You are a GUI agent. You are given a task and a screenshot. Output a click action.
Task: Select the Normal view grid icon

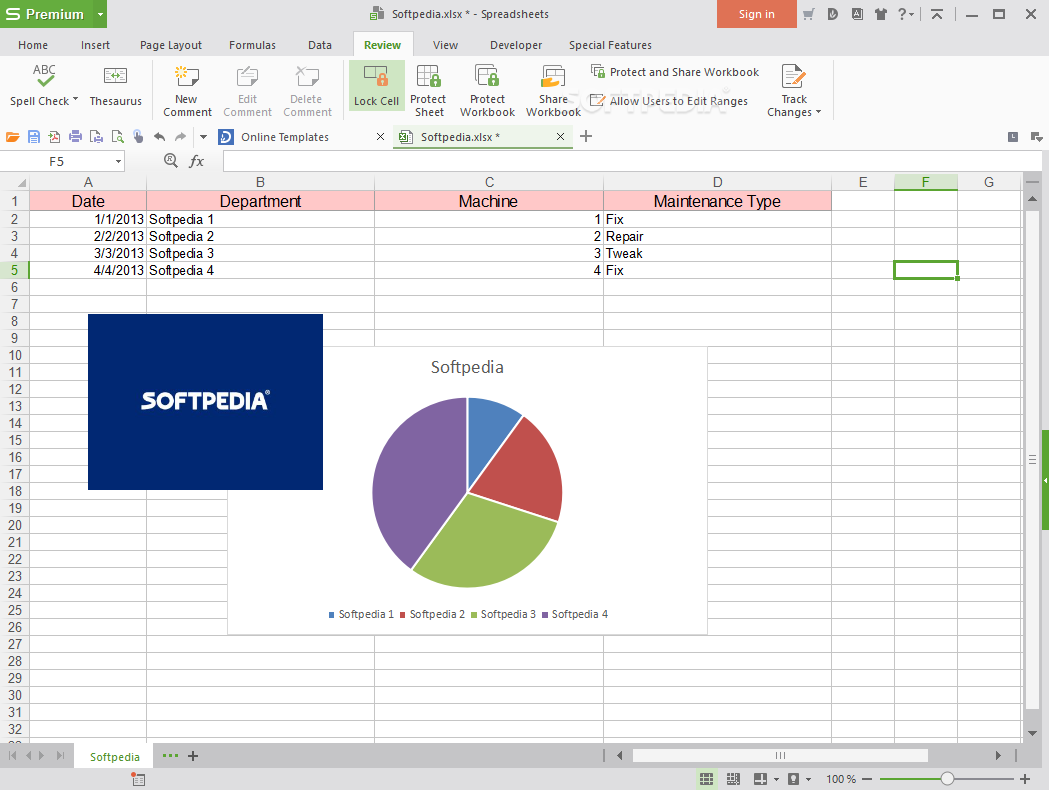[x=706, y=779]
